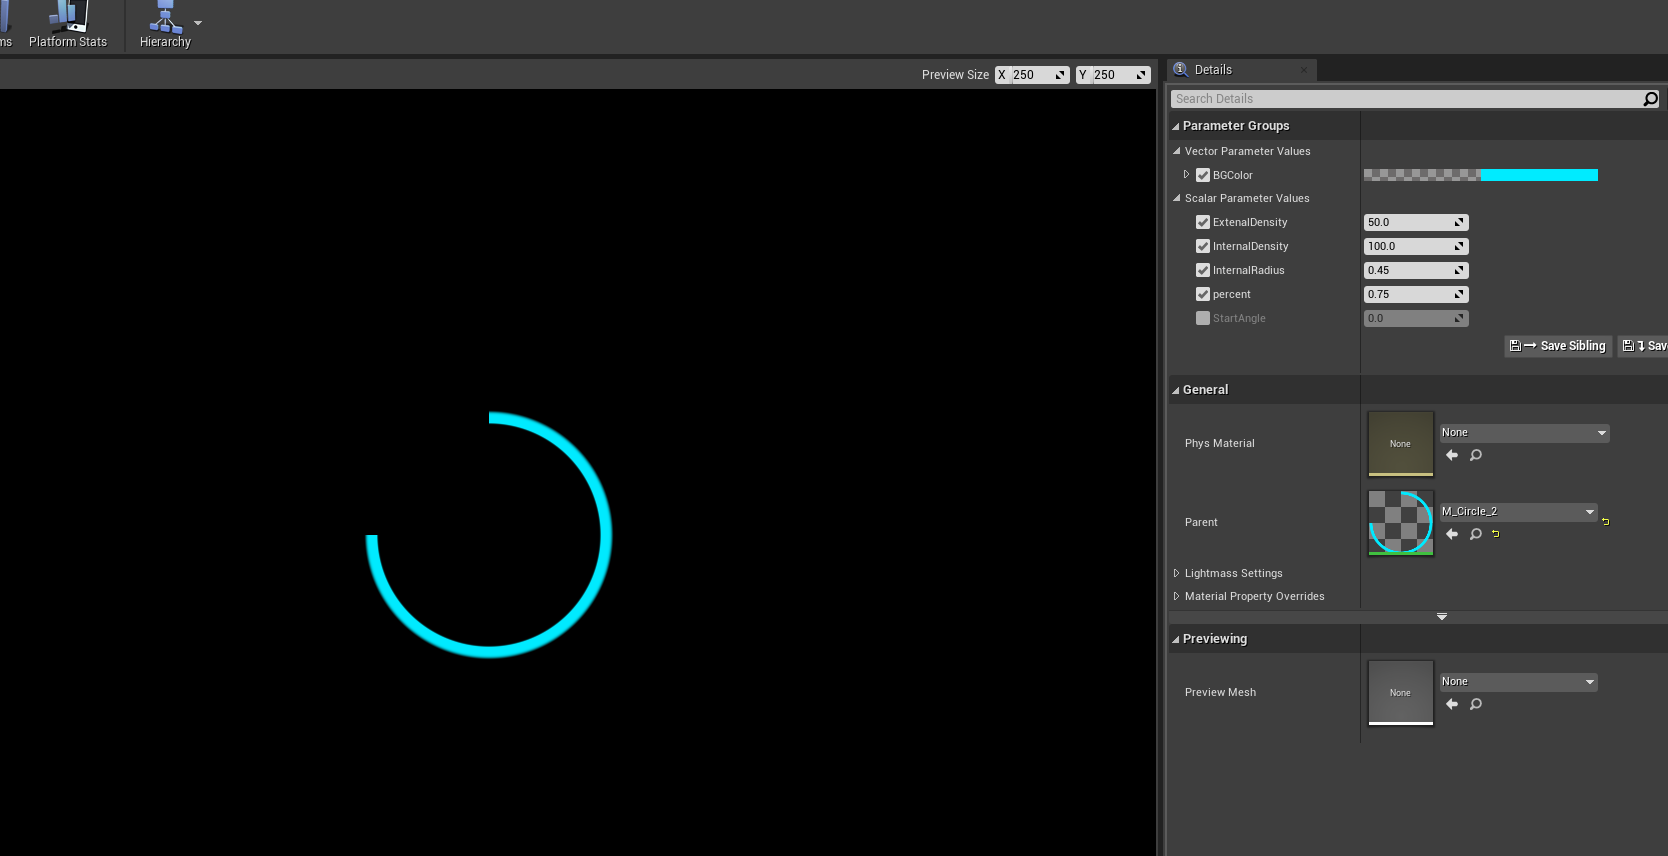Reset Parent to default via yellow arrow beside dropdown
Image resolution: width=1668 pixels, height=856 pixels.
coord(1606,522)
